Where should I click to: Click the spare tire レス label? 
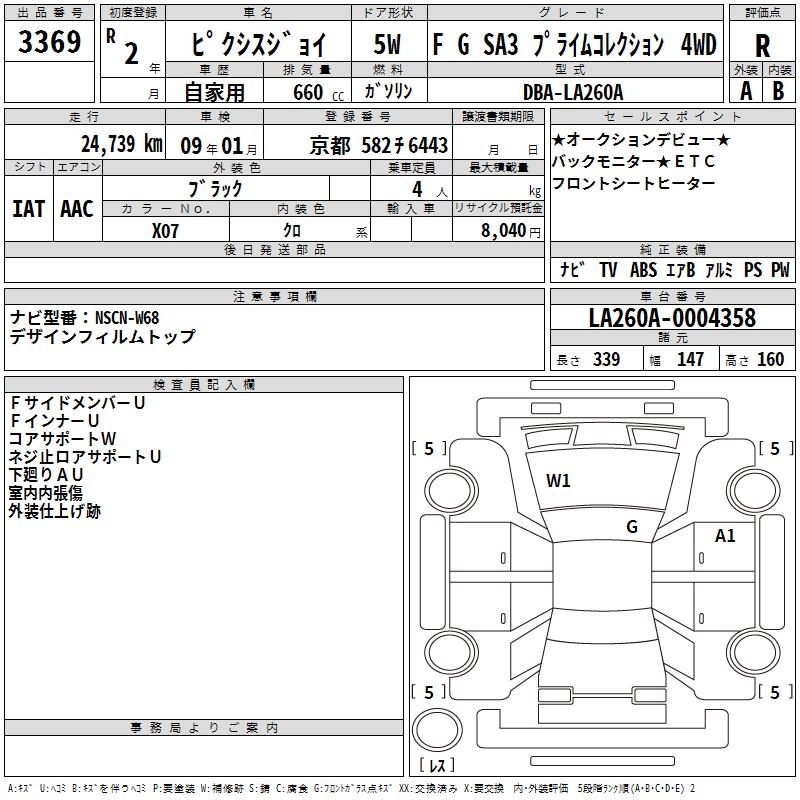pyautogui.click(x=437, y=764)
